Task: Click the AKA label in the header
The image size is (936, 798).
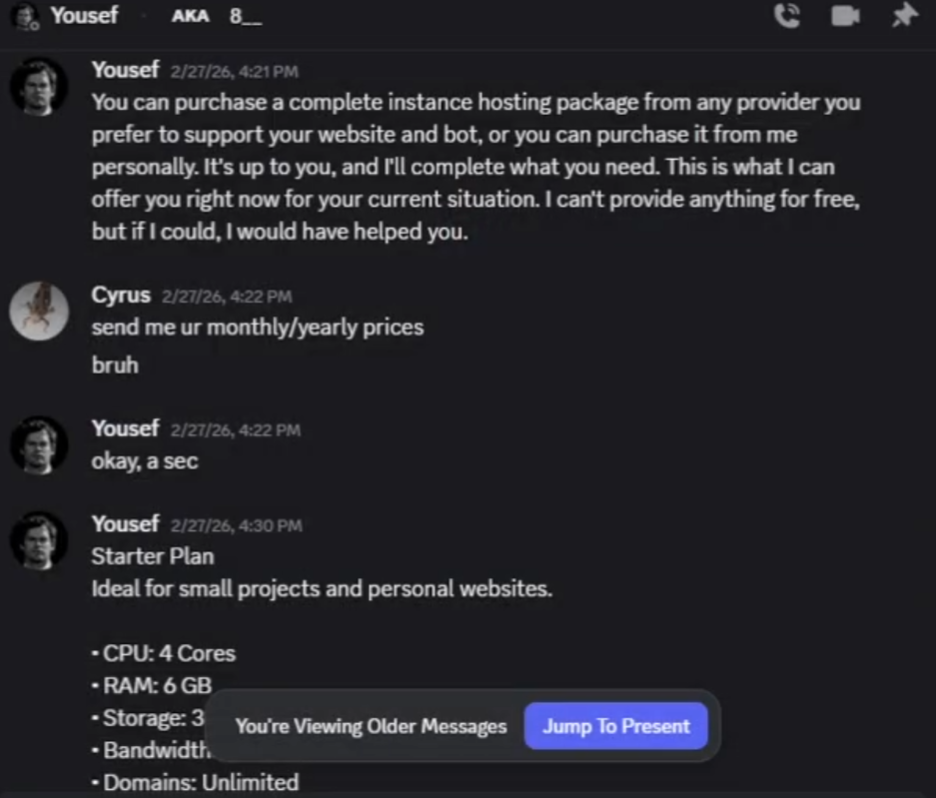Action: point(190,16)
